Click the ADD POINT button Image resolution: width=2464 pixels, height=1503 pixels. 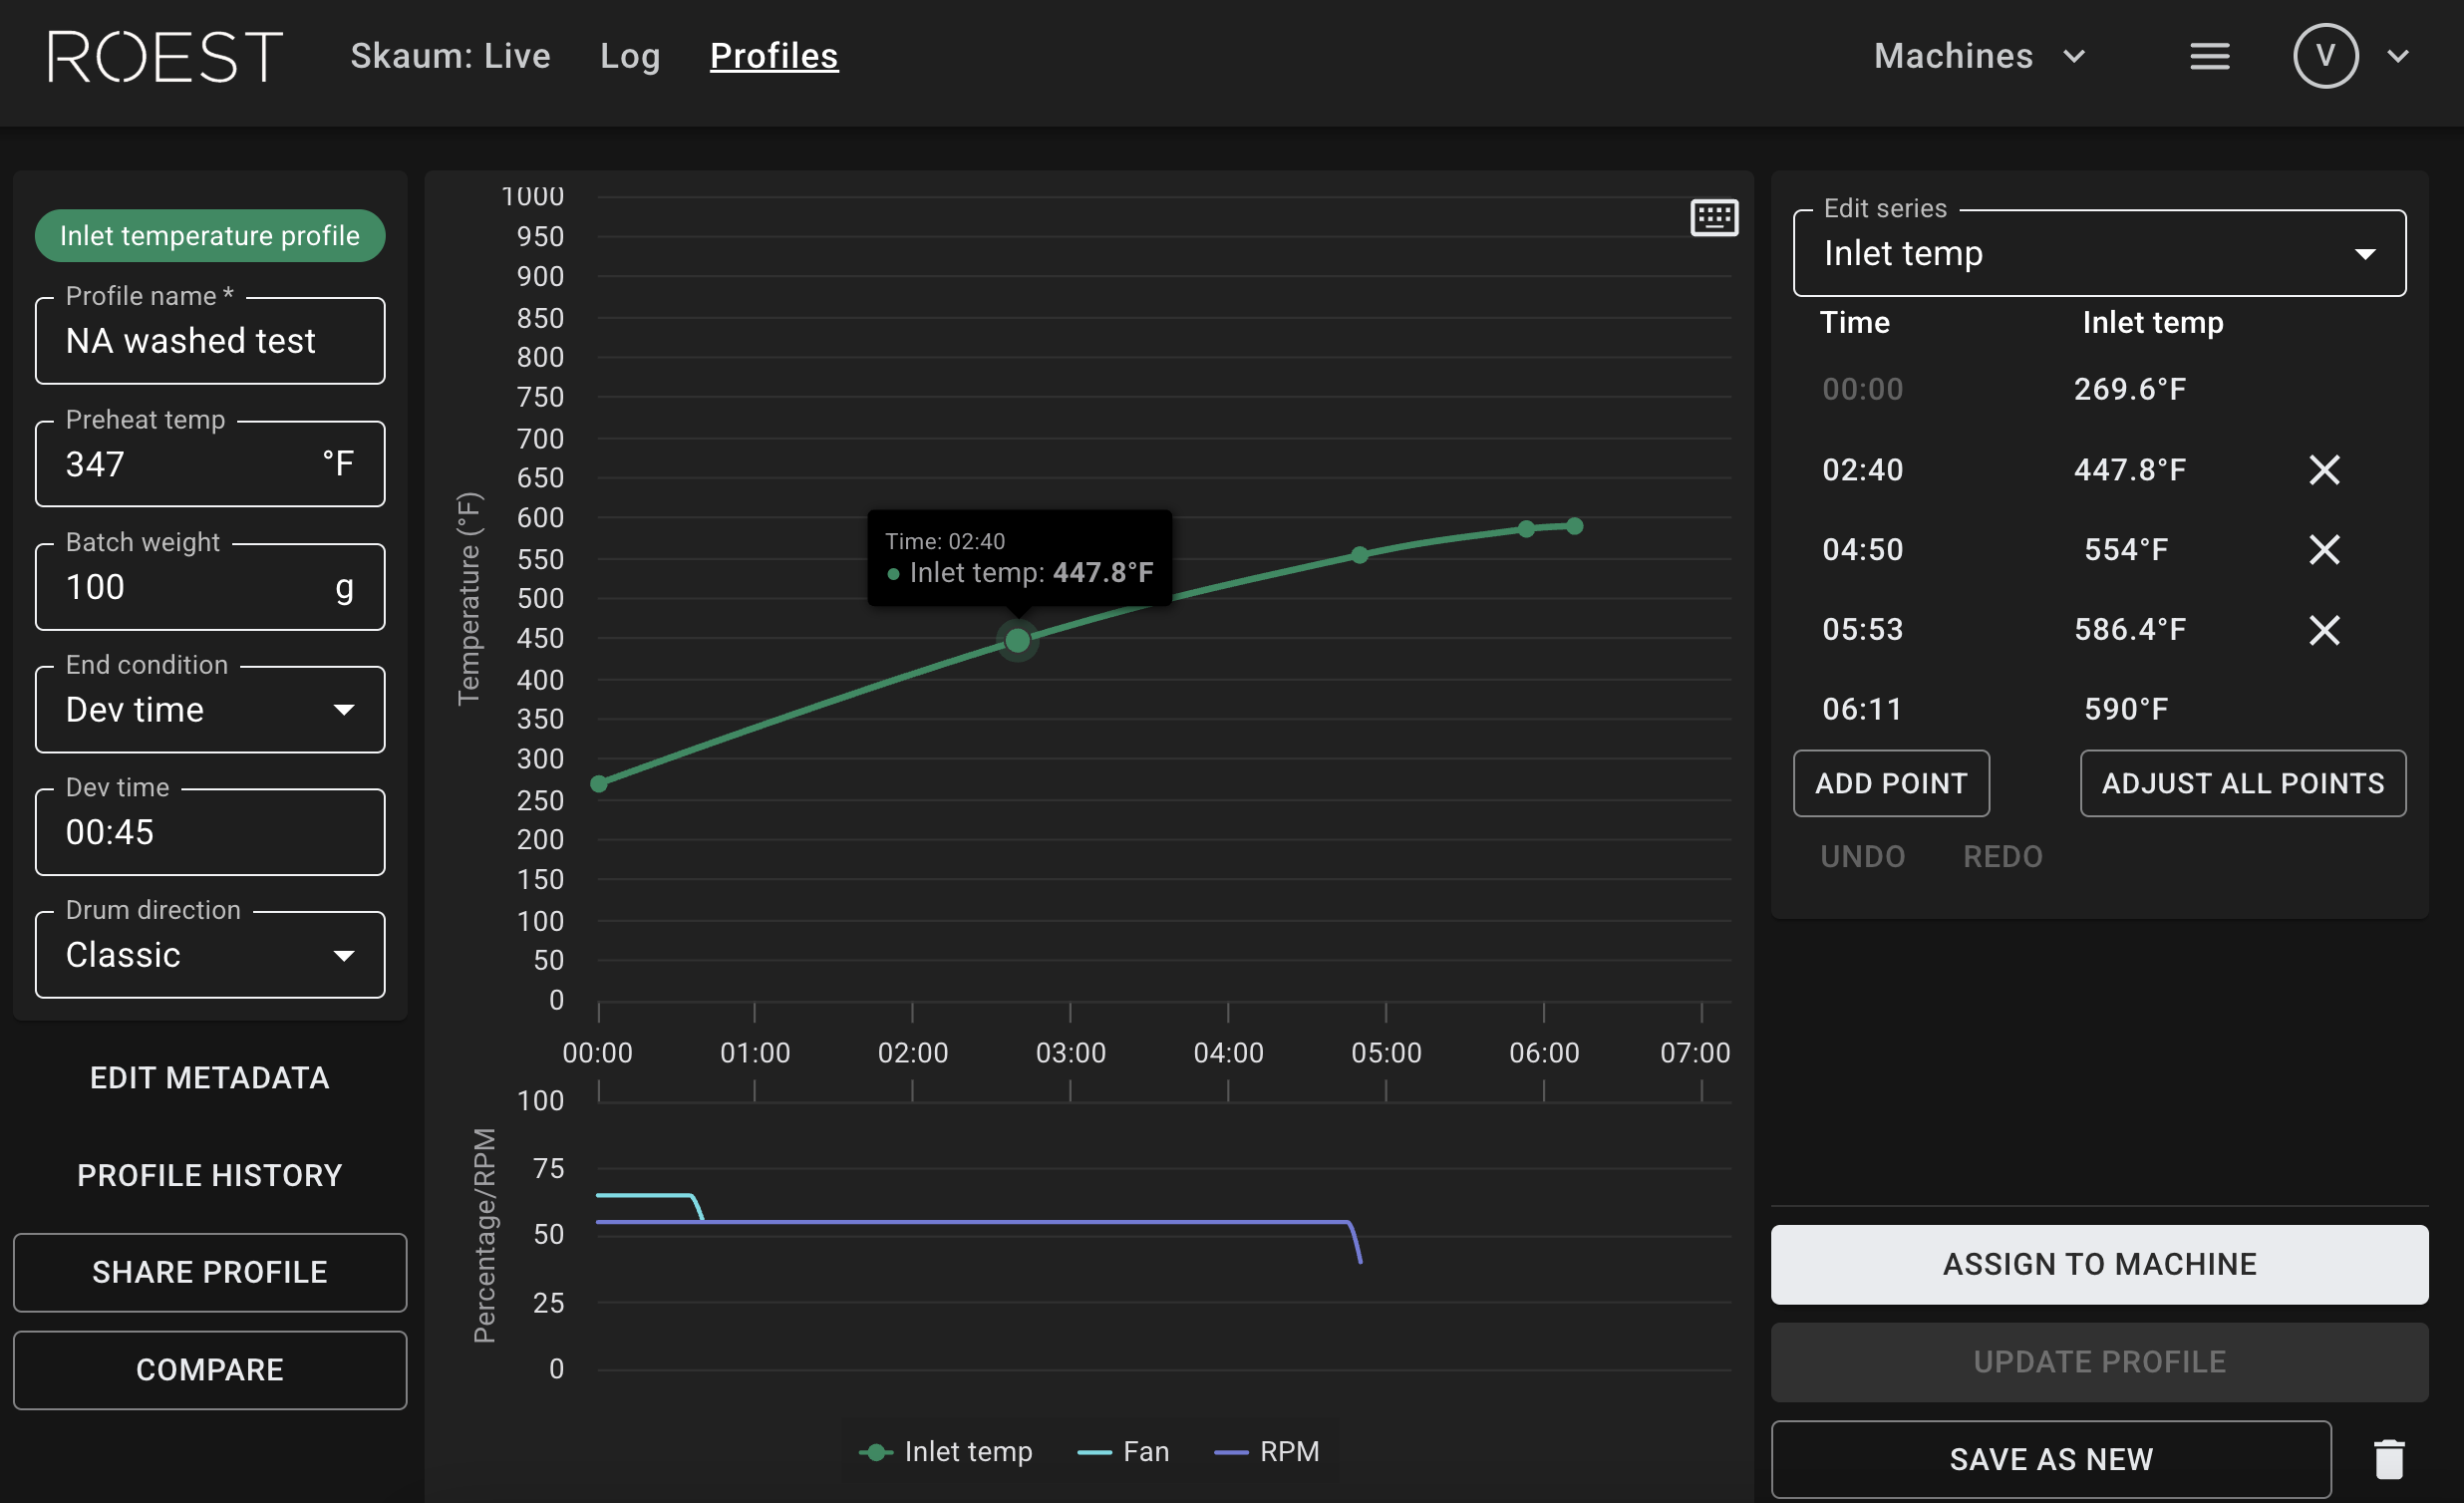pos(1890,783)
